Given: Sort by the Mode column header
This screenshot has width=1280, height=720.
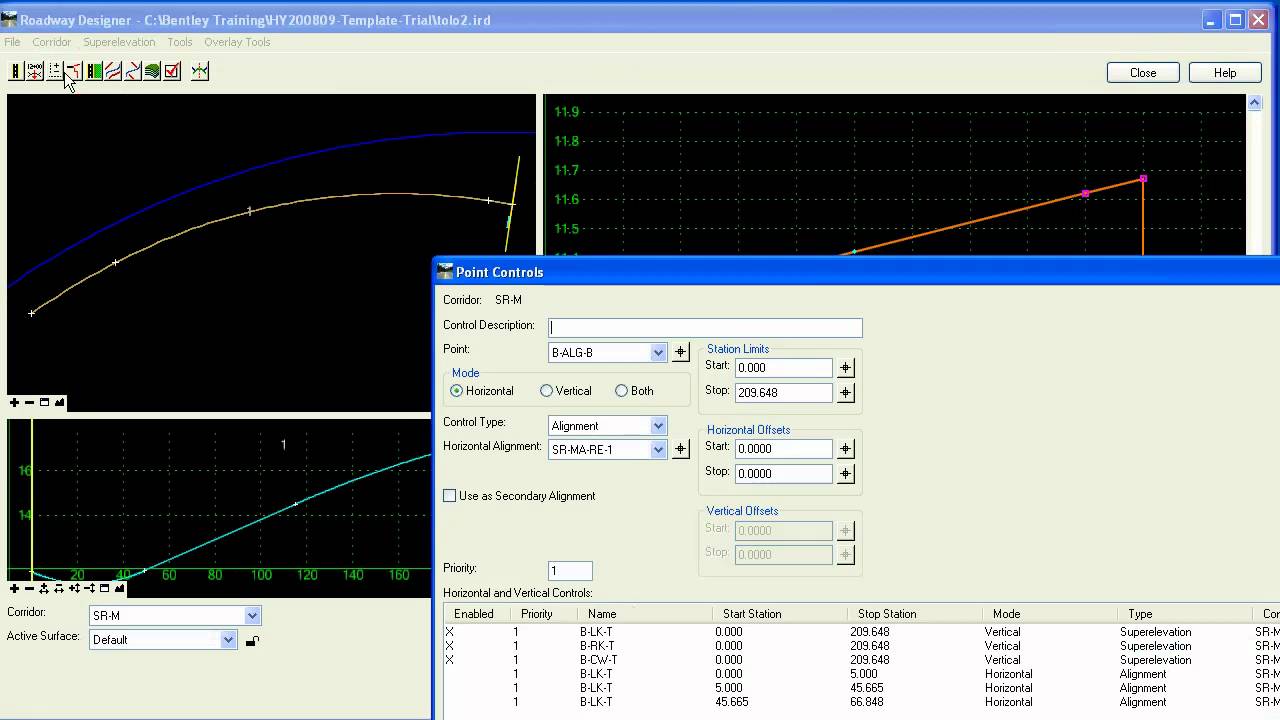Looking at the screenshot, I should click(1048, 614).
